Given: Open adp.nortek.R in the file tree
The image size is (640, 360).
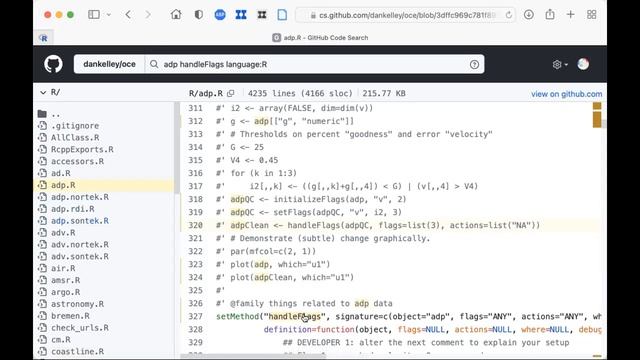Looking at the screenshot, I should tap(80, 197).
